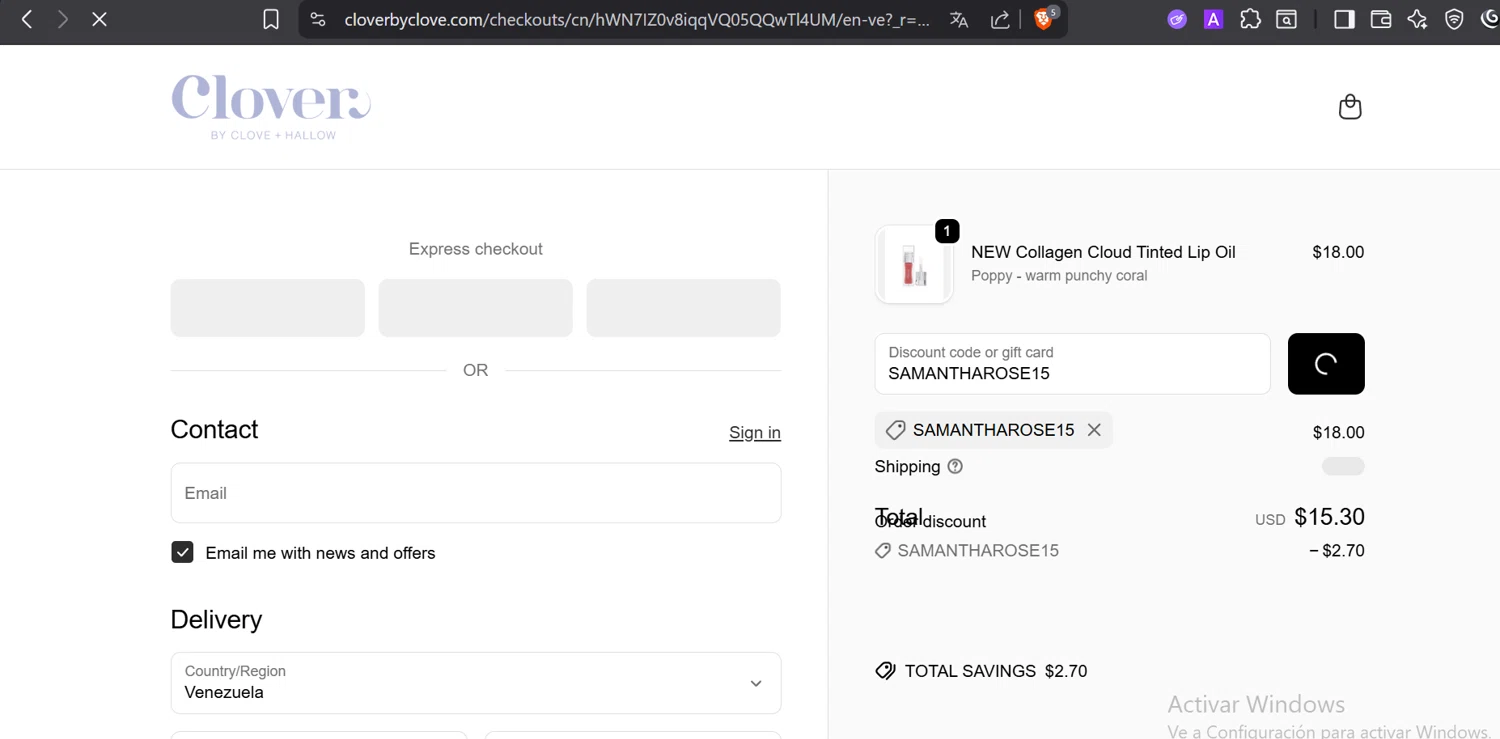Toggle the browser sidebar panel icon
Image resolution: width=1500 pixels, height=739 pixels.
(1344, 19)
